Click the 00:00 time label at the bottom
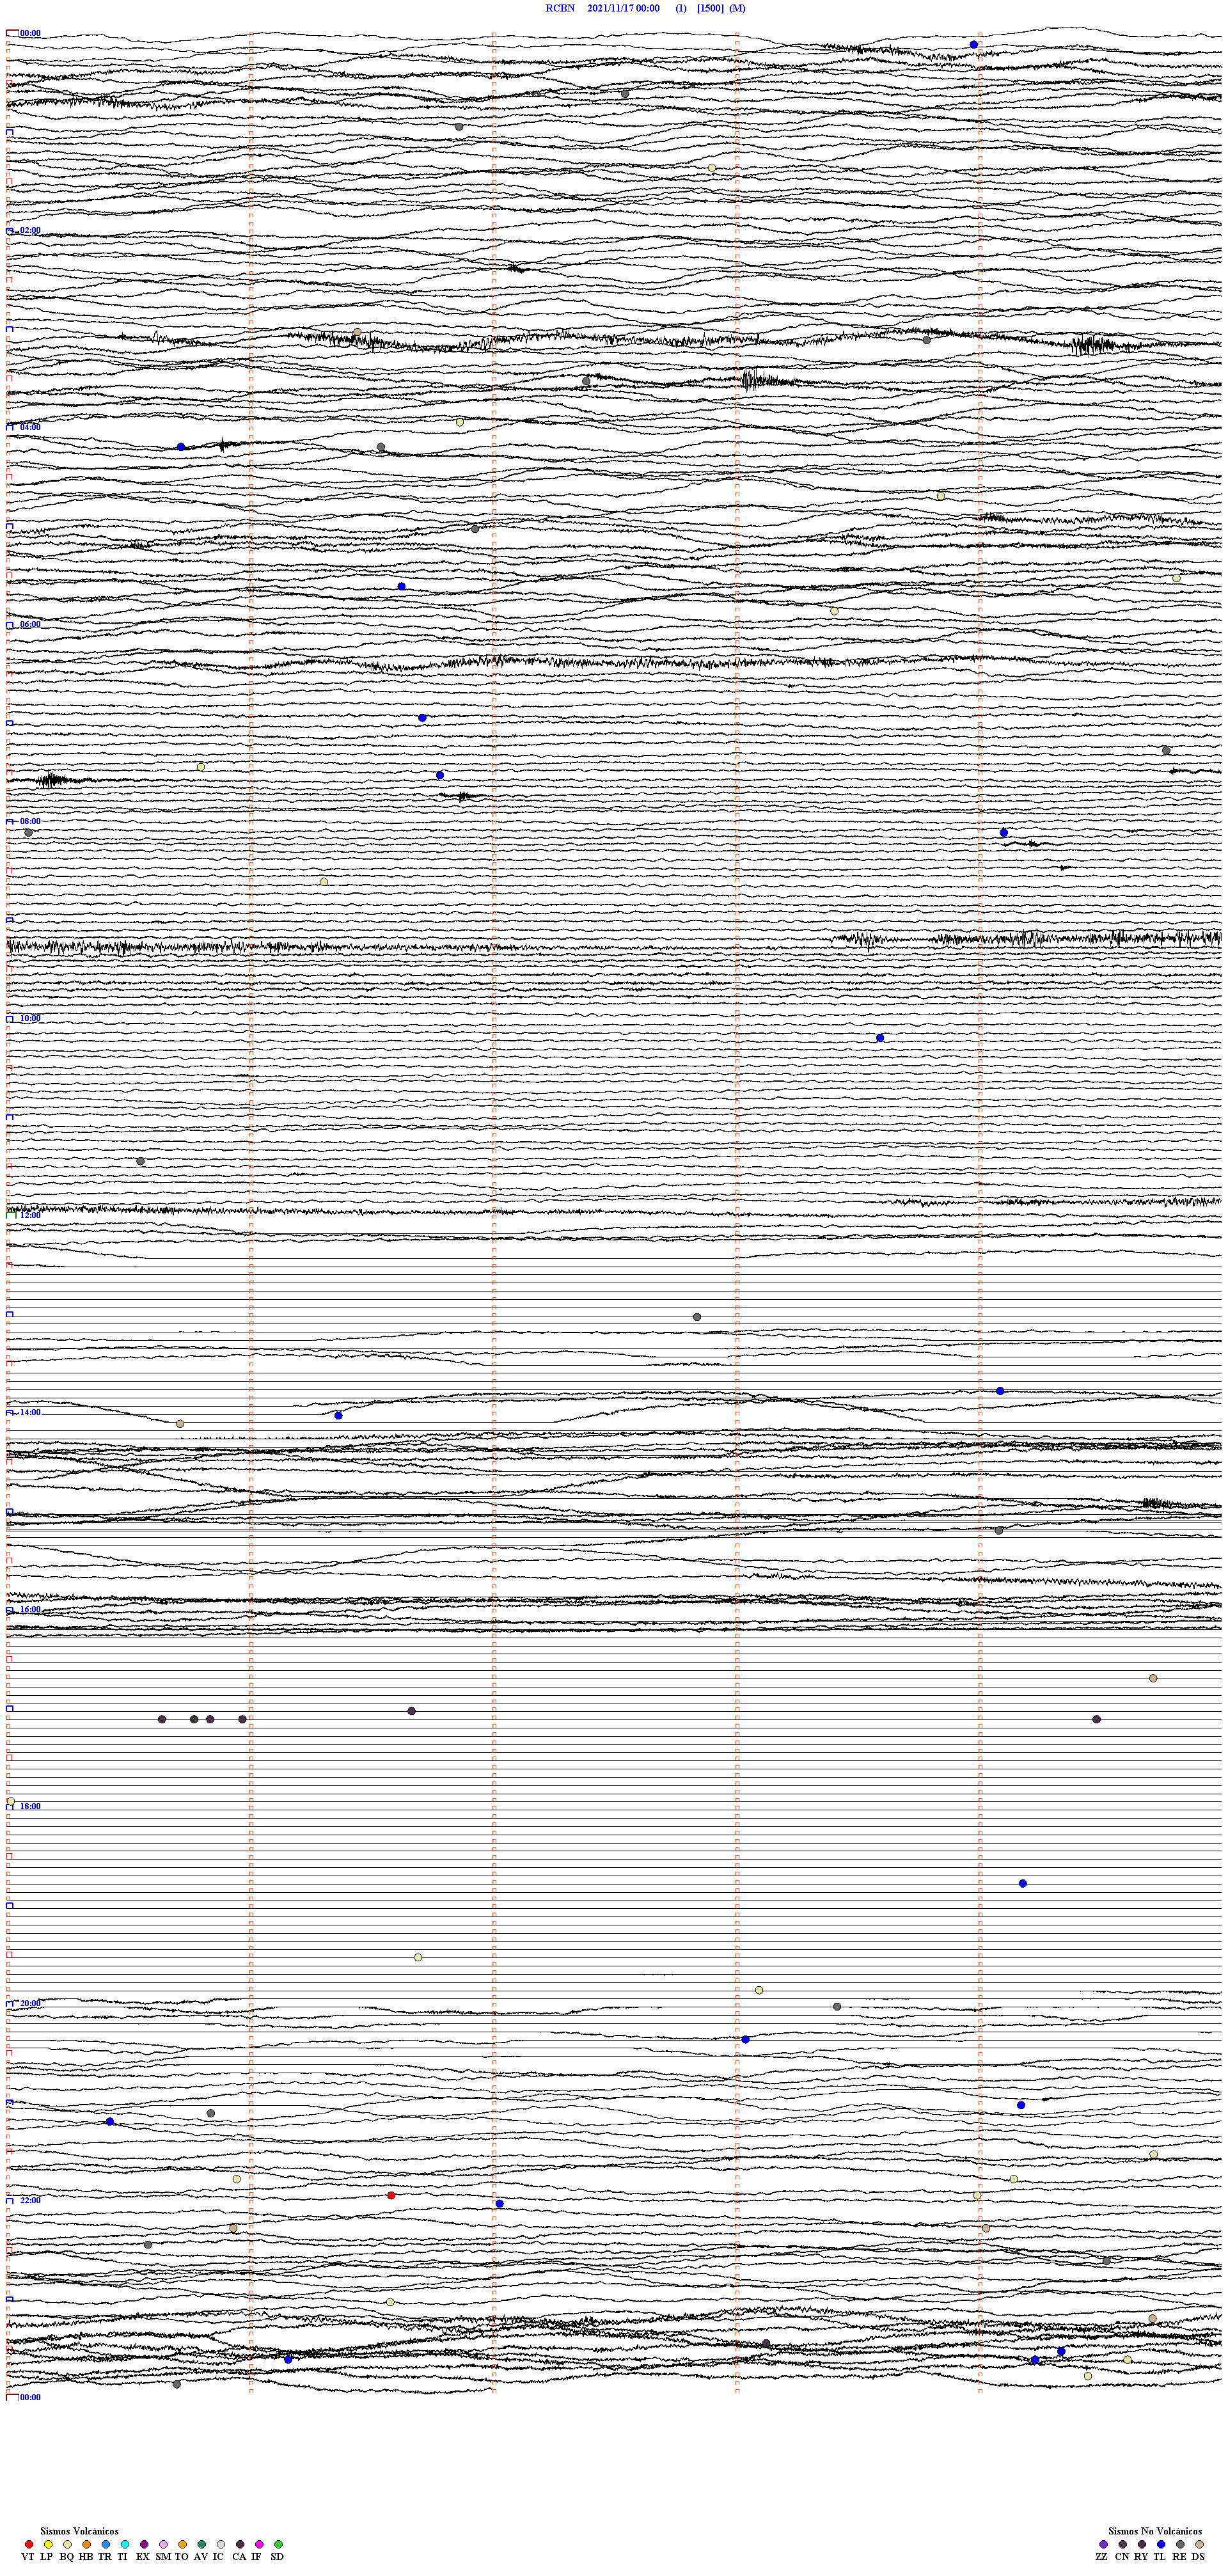 click(30, 2397)
